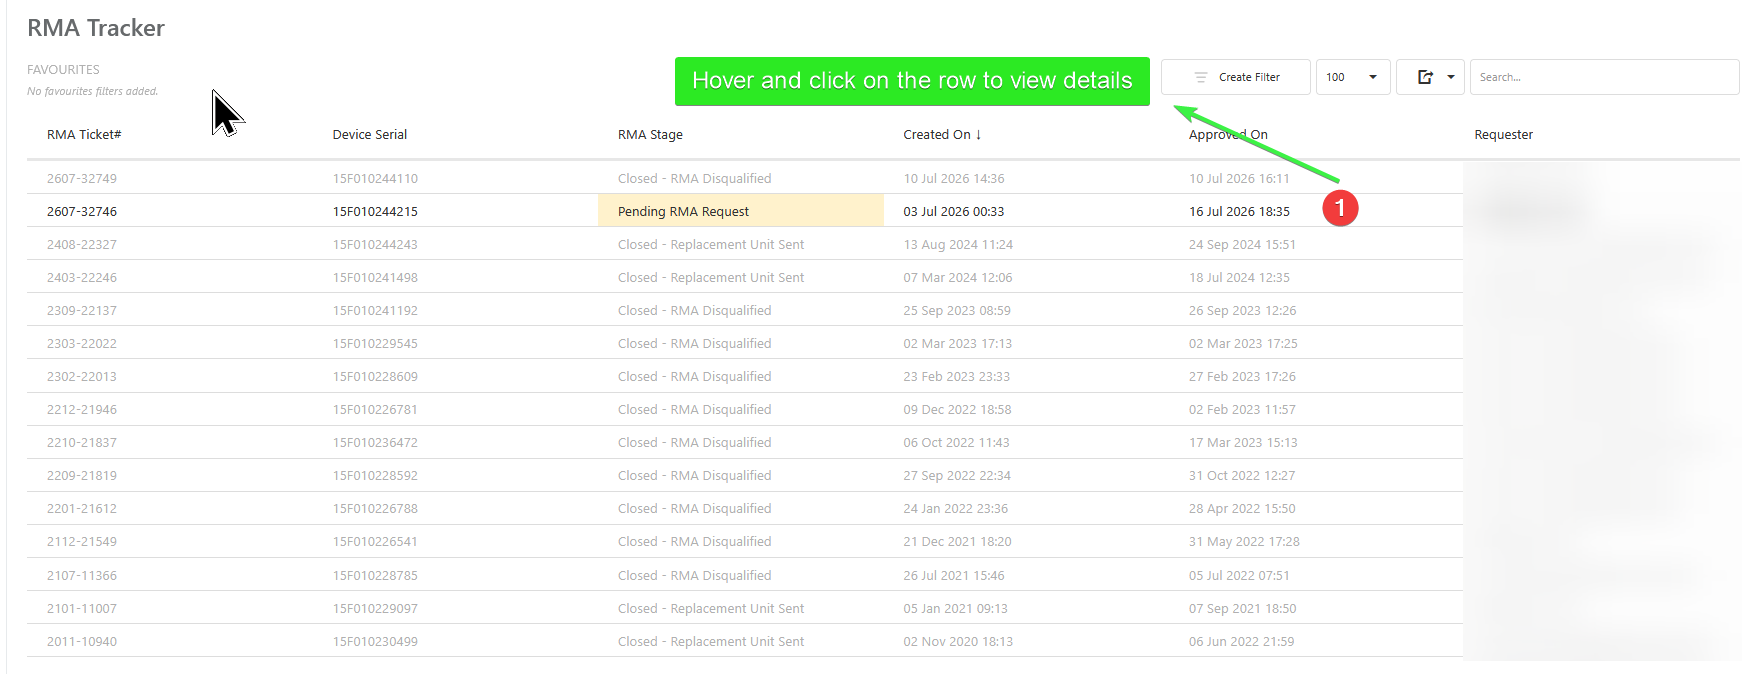Click device serial 15F010228592

point(375,475)
